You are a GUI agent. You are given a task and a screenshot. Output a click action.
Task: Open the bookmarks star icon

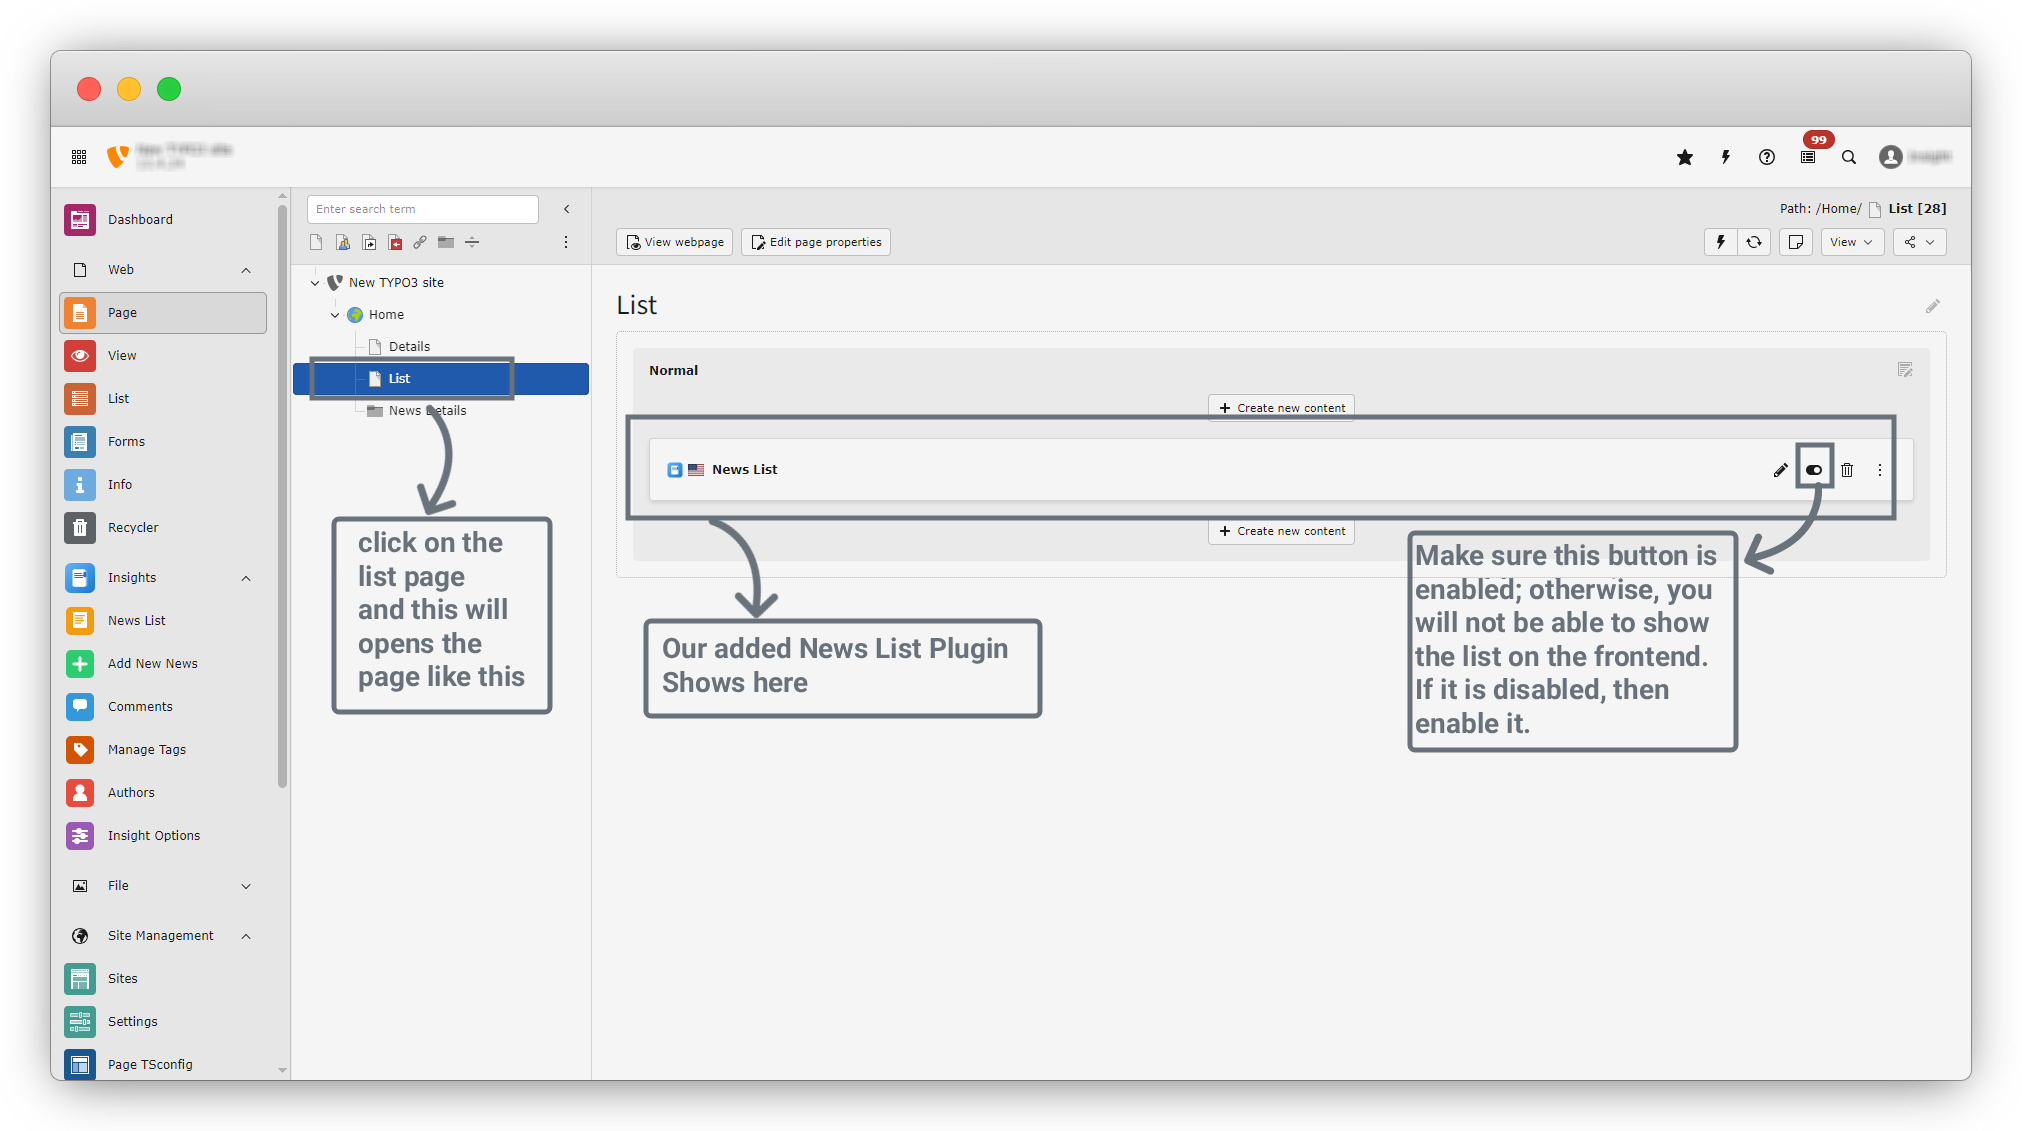[x=1685, y=157]
